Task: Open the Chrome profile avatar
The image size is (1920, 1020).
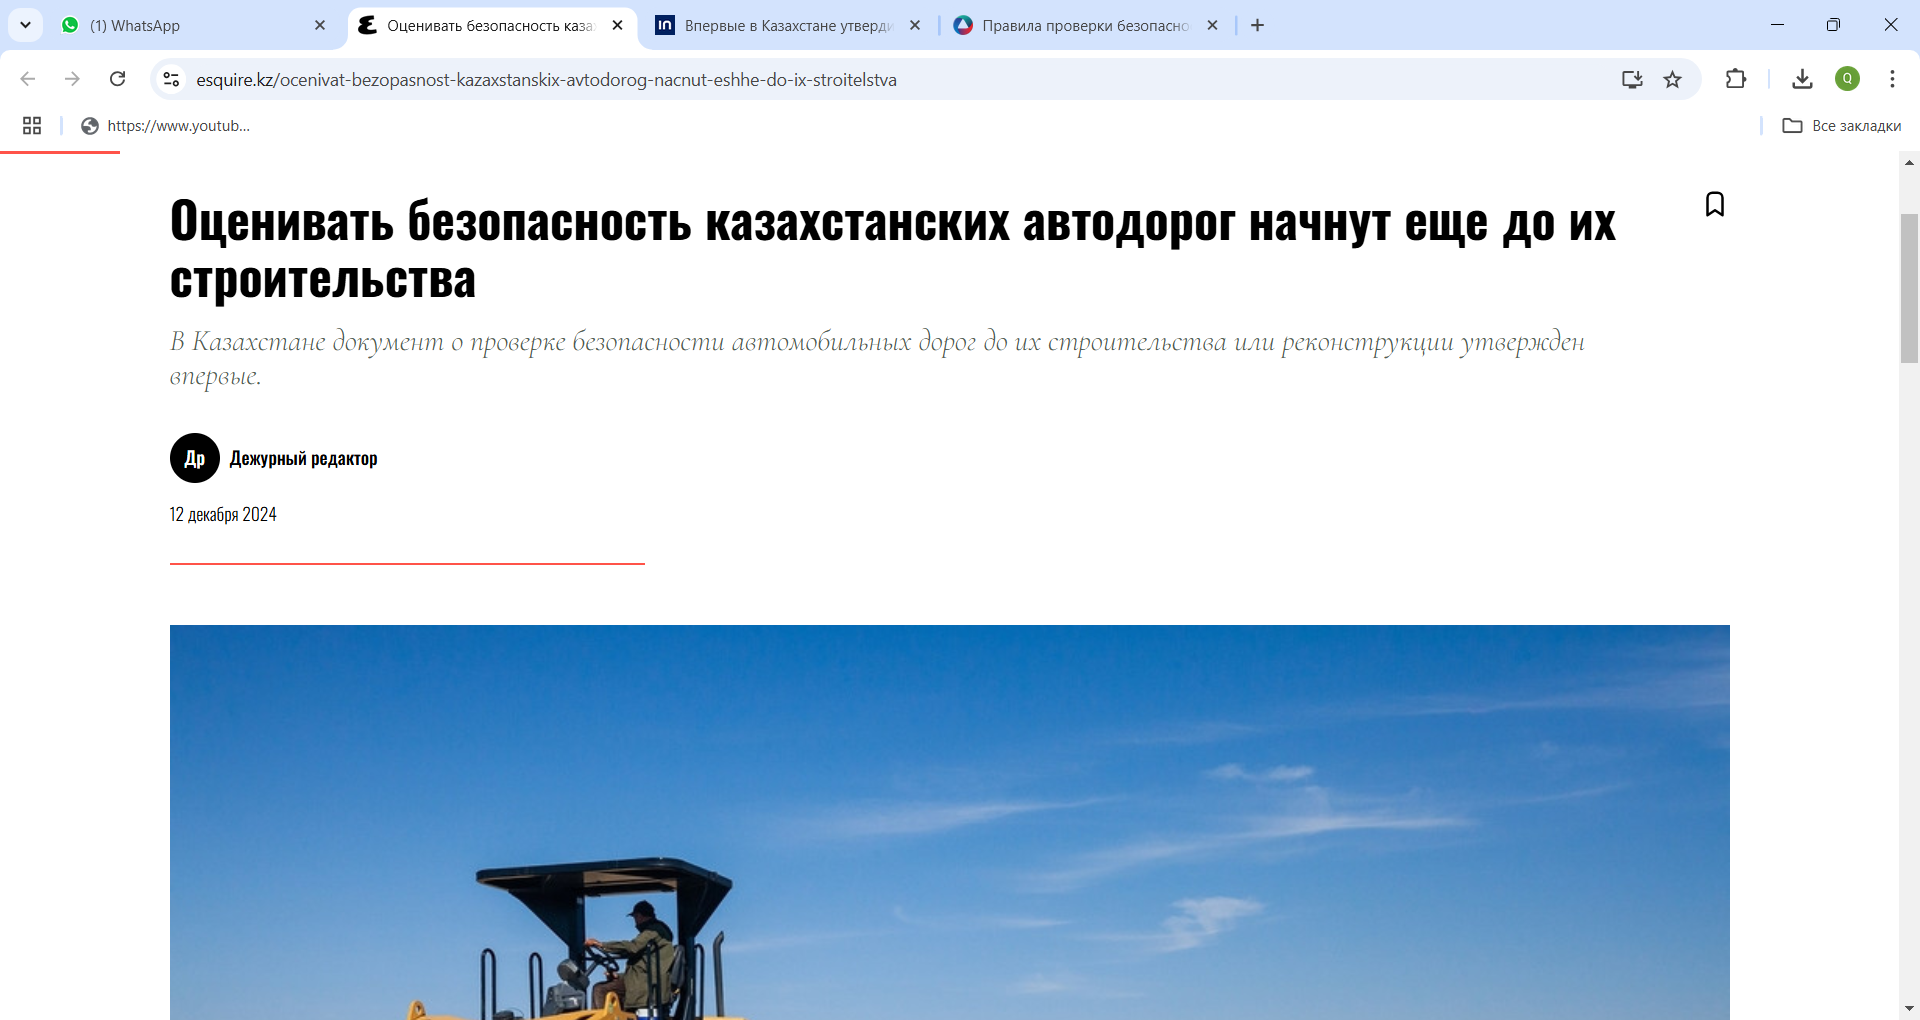Action: (1847, 79)
